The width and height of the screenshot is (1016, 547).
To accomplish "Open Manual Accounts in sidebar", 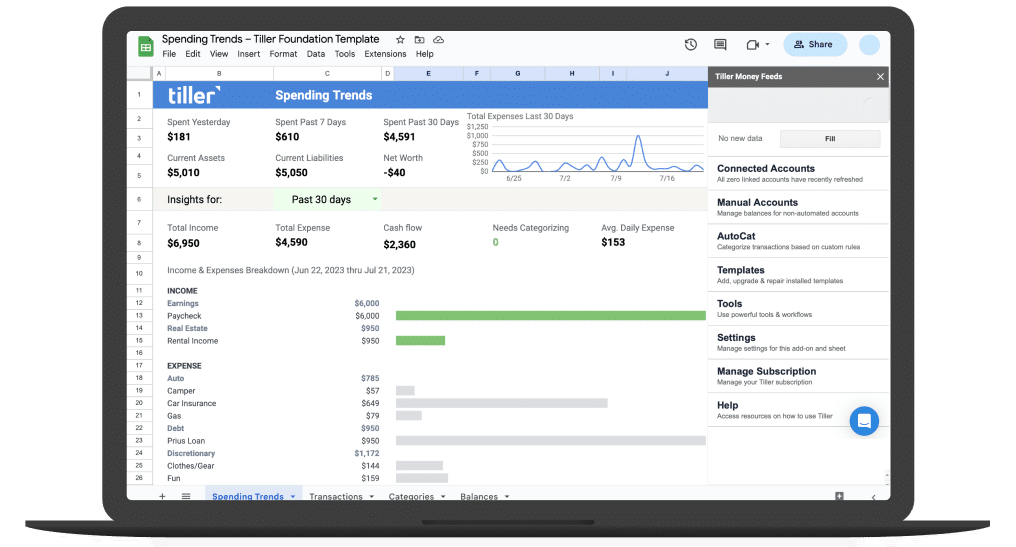I will pos(798,207).
